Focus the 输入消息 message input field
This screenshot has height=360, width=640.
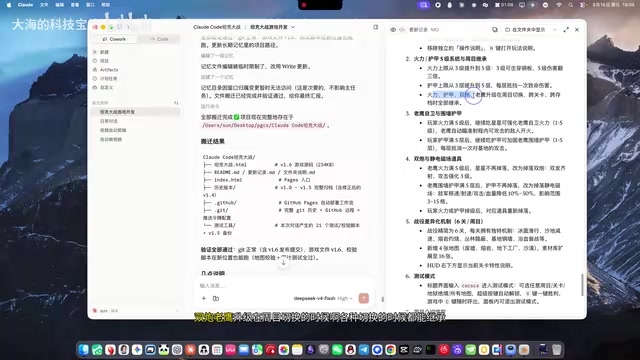tap(282, 285)
